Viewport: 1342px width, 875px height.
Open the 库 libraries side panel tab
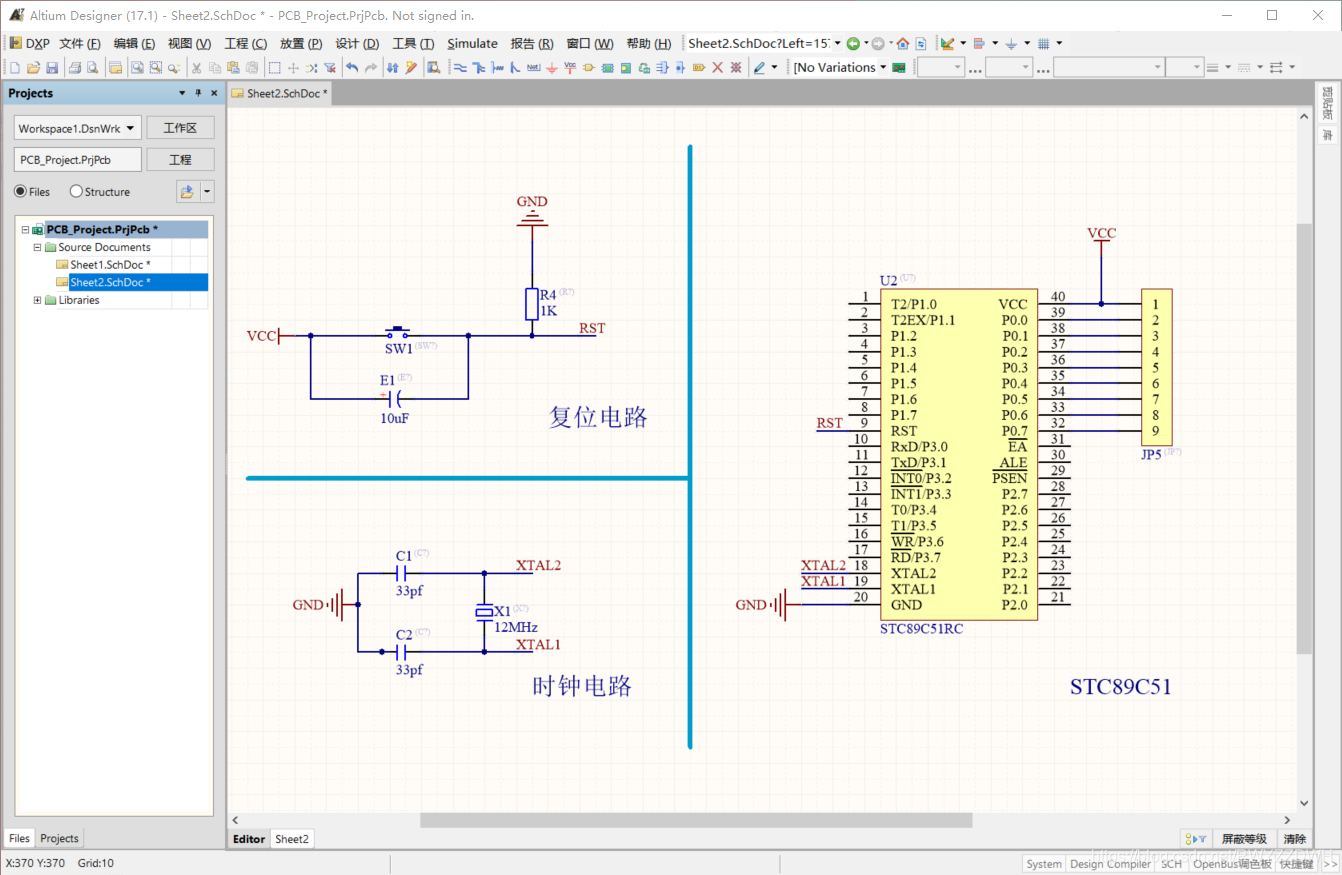[1328, 134]
